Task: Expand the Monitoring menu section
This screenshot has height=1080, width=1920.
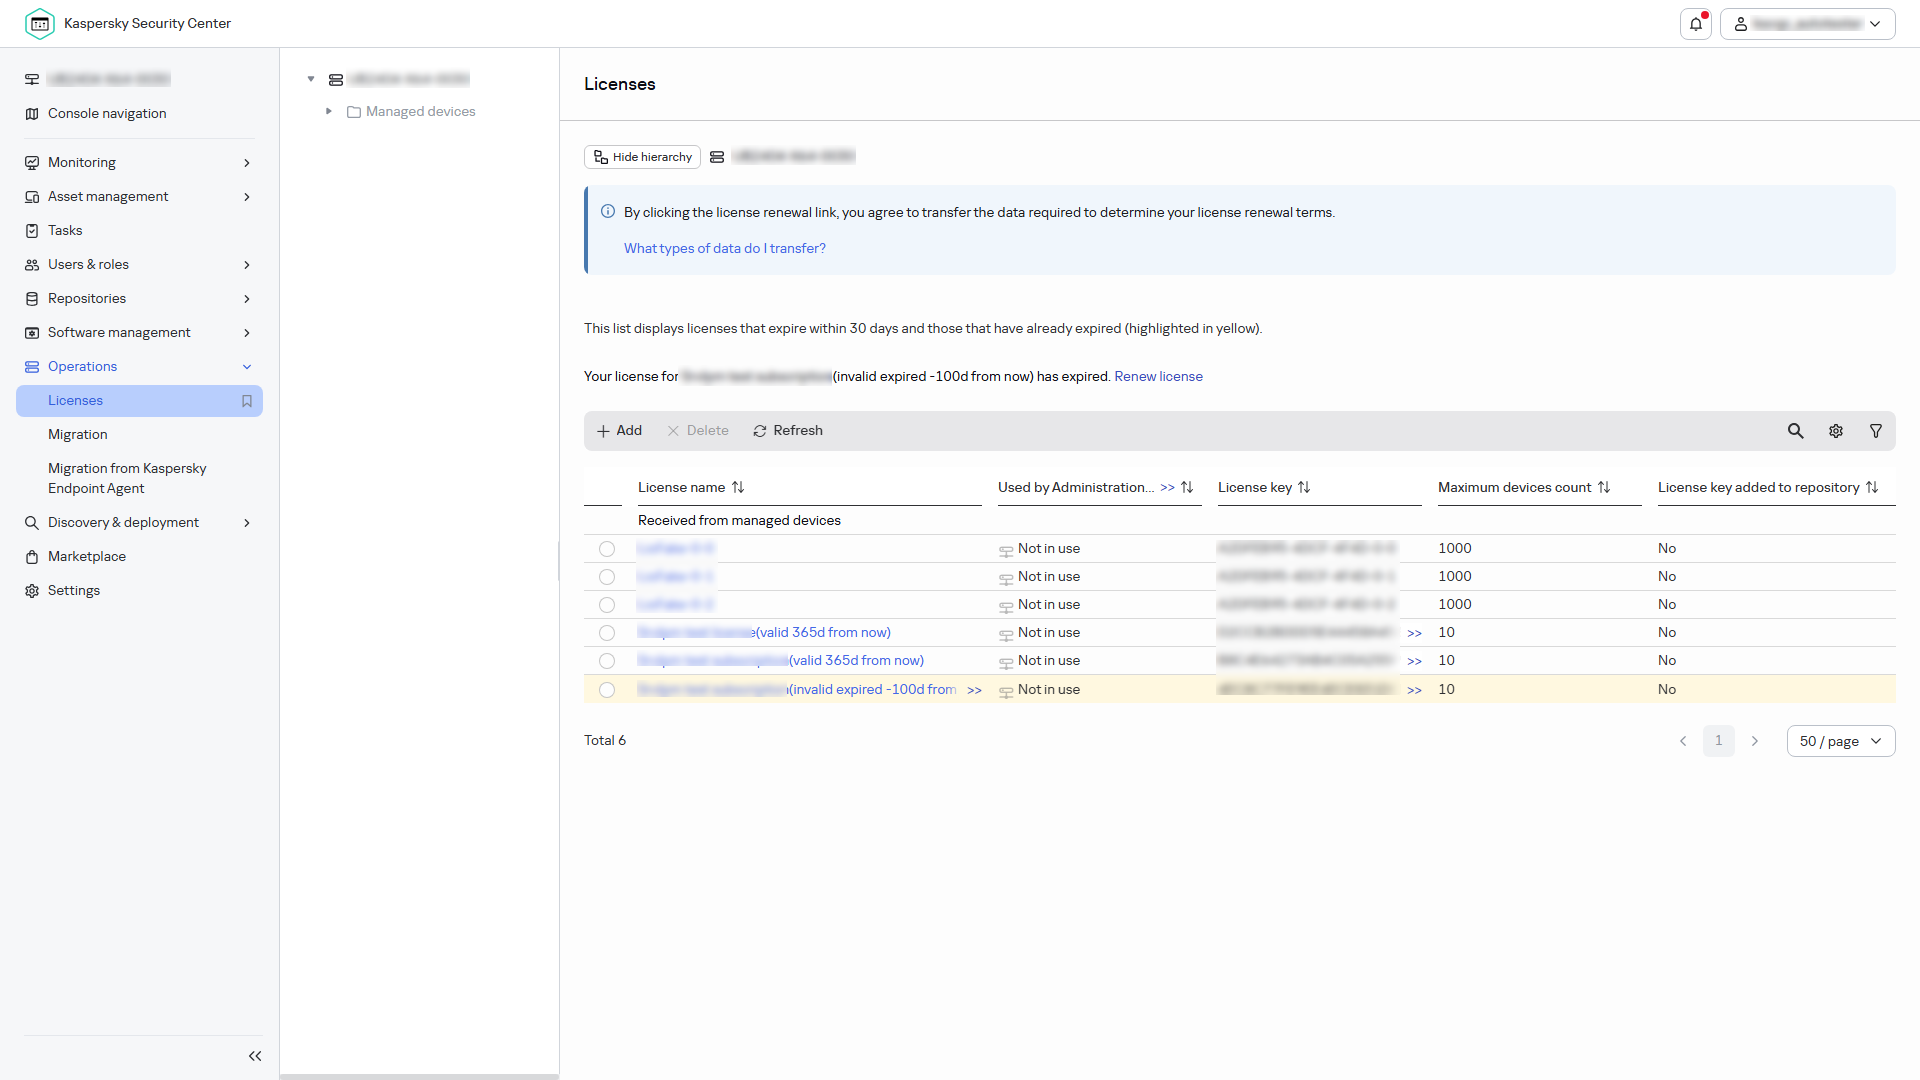Action: point(138,163)
